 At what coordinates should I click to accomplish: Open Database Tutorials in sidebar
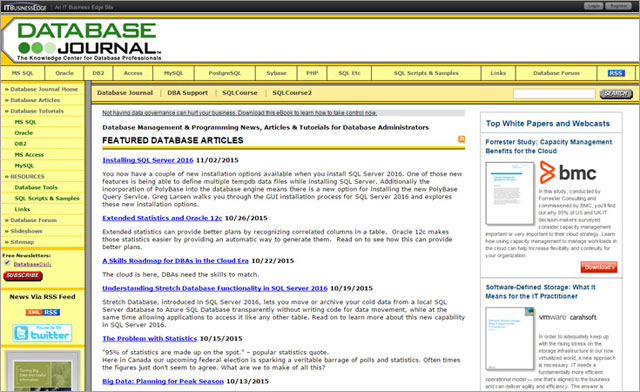(37, 111)
